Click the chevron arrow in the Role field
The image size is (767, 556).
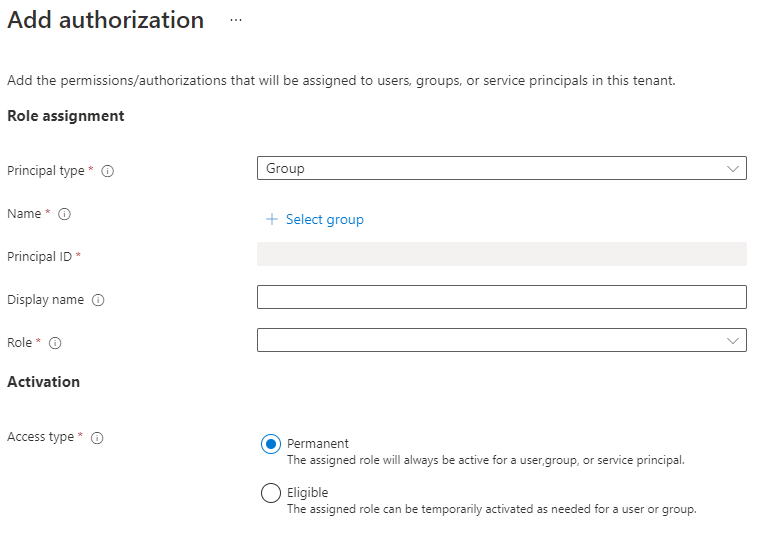coord(733,341)
